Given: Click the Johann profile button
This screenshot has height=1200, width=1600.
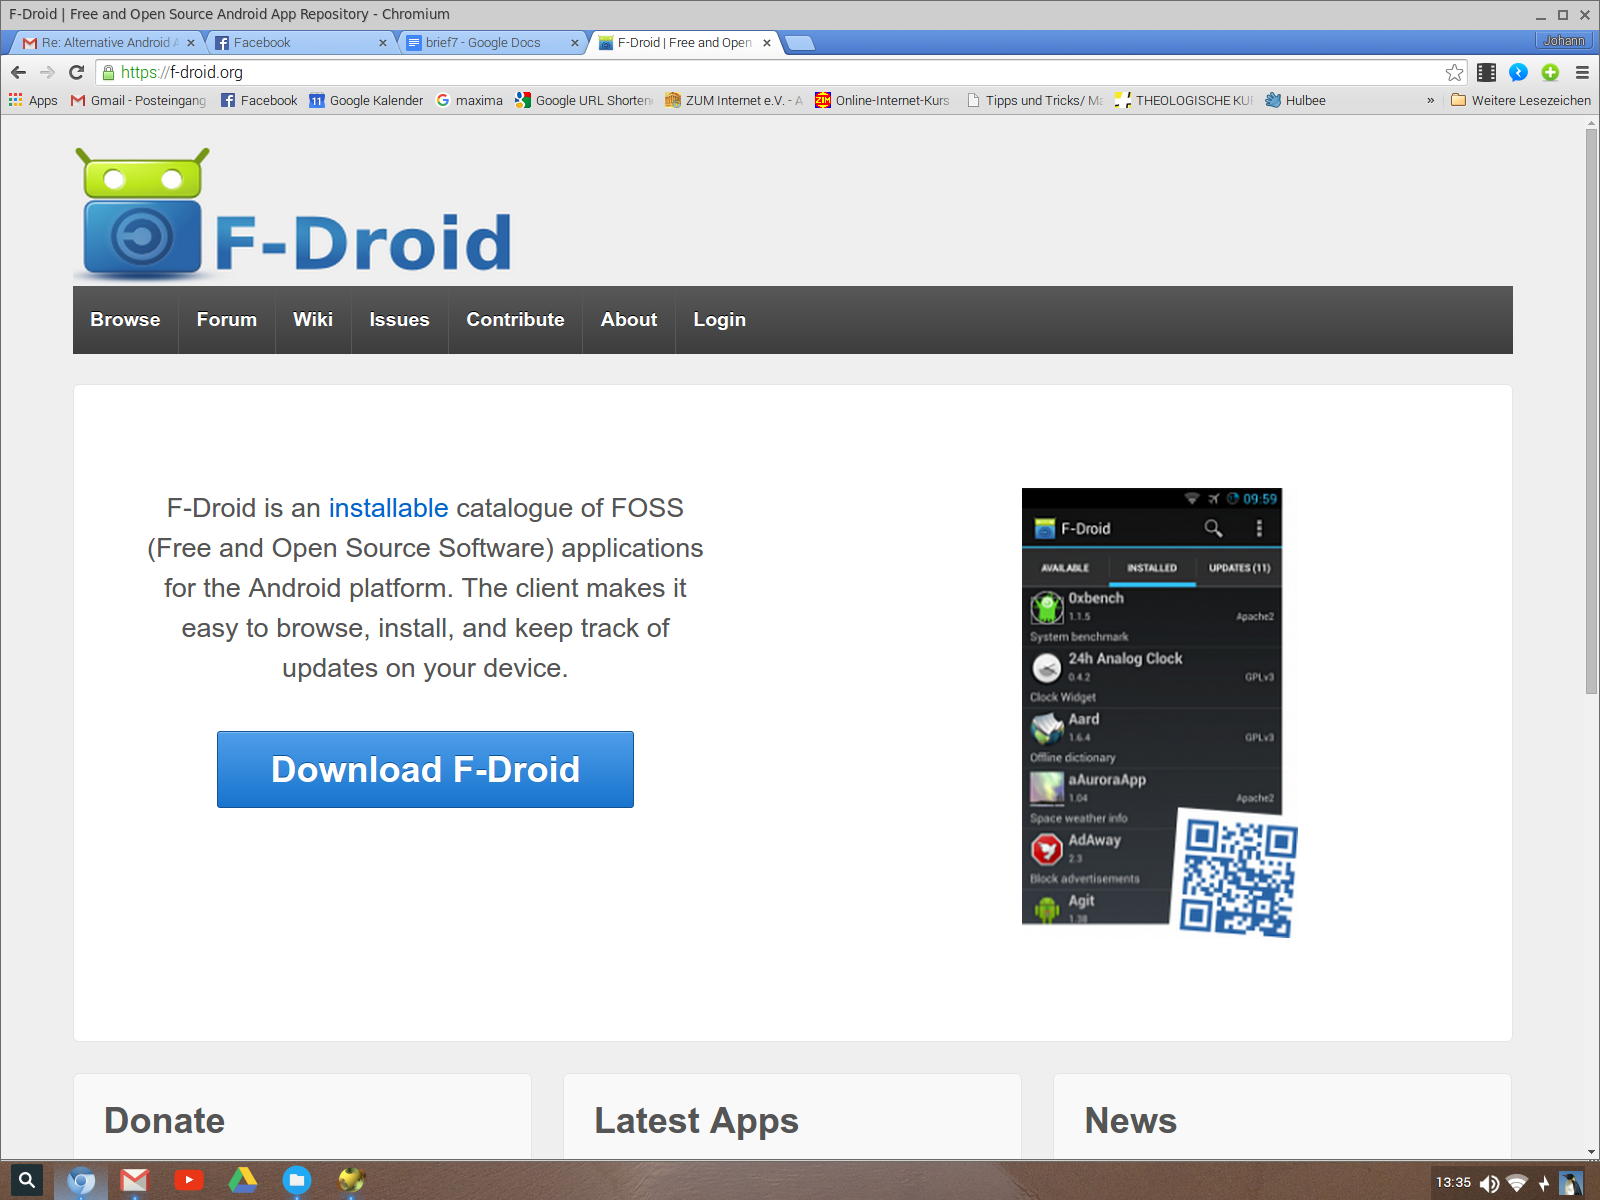Looking at the screenshot, I should coord(1563,41).
